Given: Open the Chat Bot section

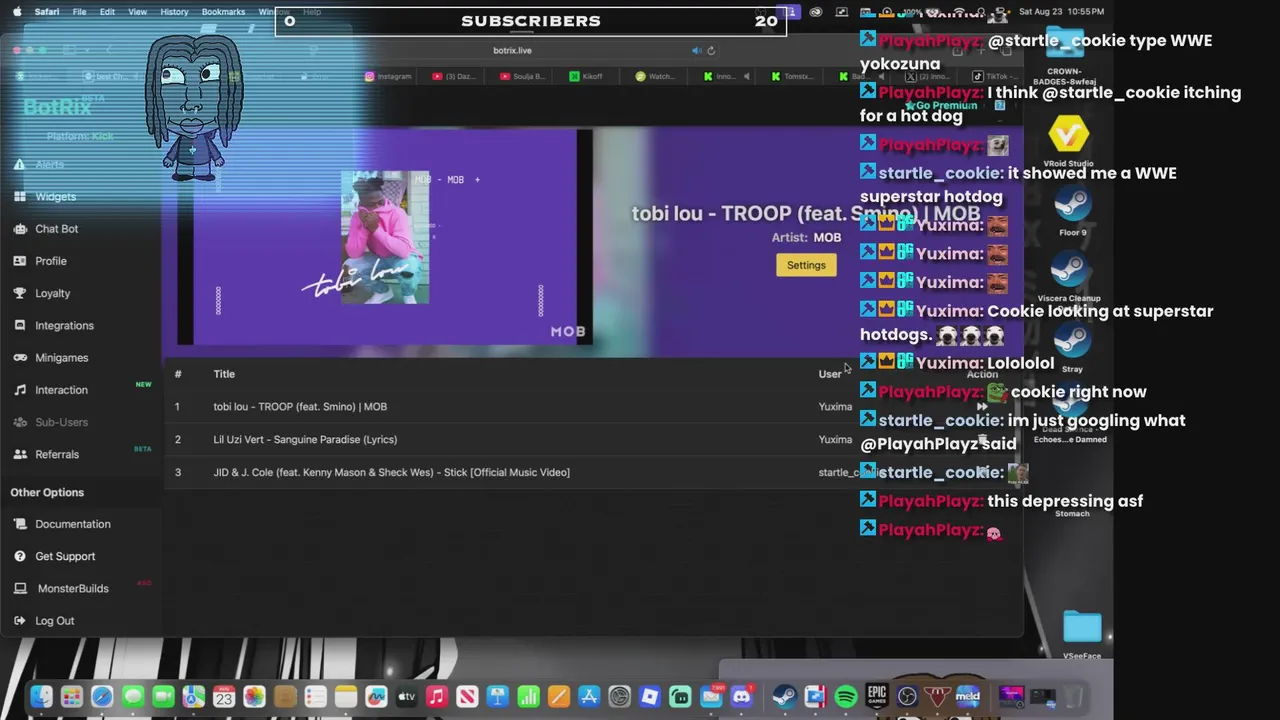Looking at the screenshot, I should click(x=57, y=229).
